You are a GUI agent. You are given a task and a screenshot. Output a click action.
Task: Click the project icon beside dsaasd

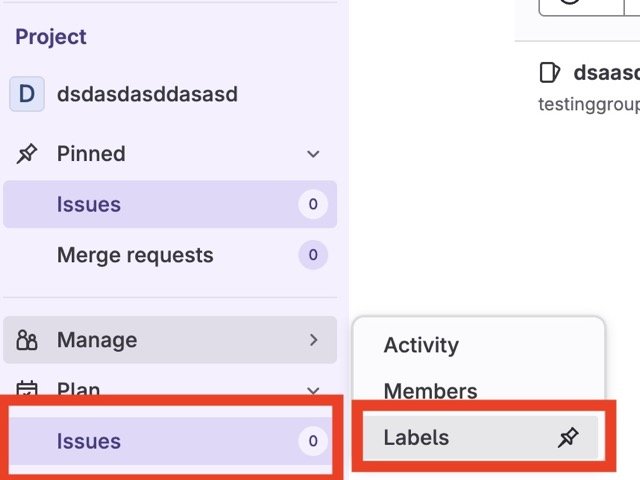(x=549, y=73)
